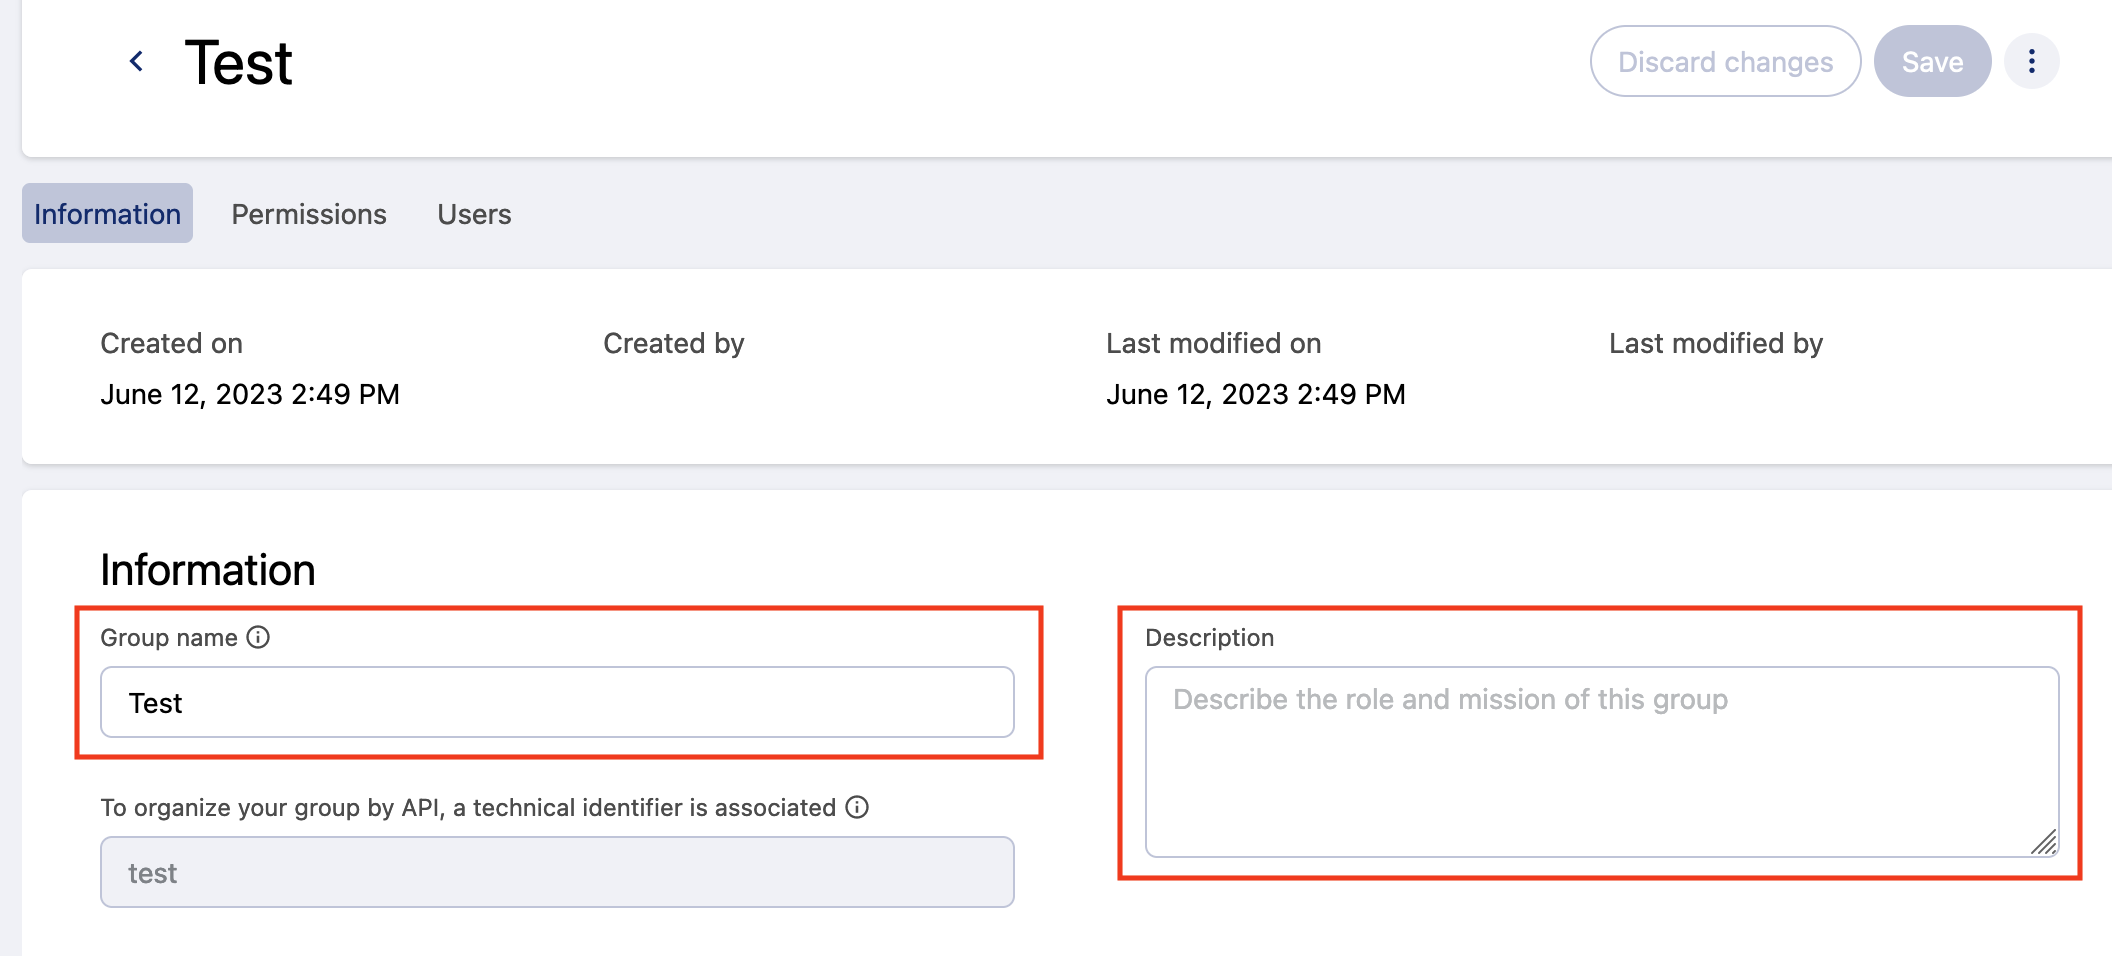Open the Users tab
The width and height of the screenshot is (2112, 956).
coord(474,214)
